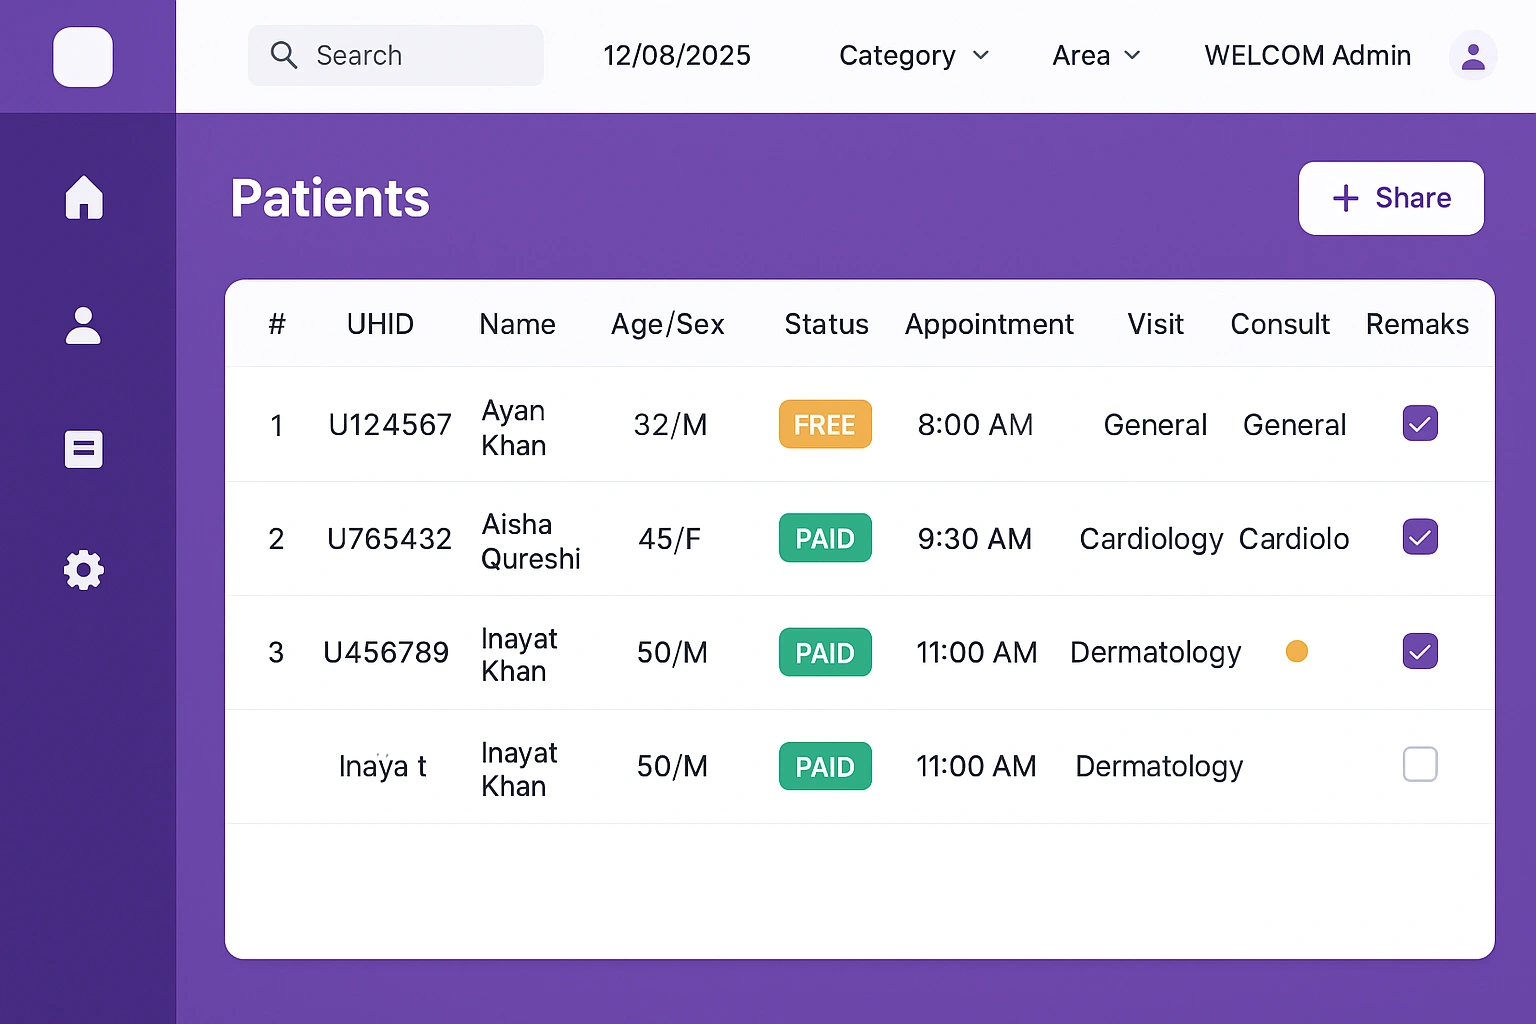
Task: Click the plus icon on Share button
Action: coord(1345,198)
